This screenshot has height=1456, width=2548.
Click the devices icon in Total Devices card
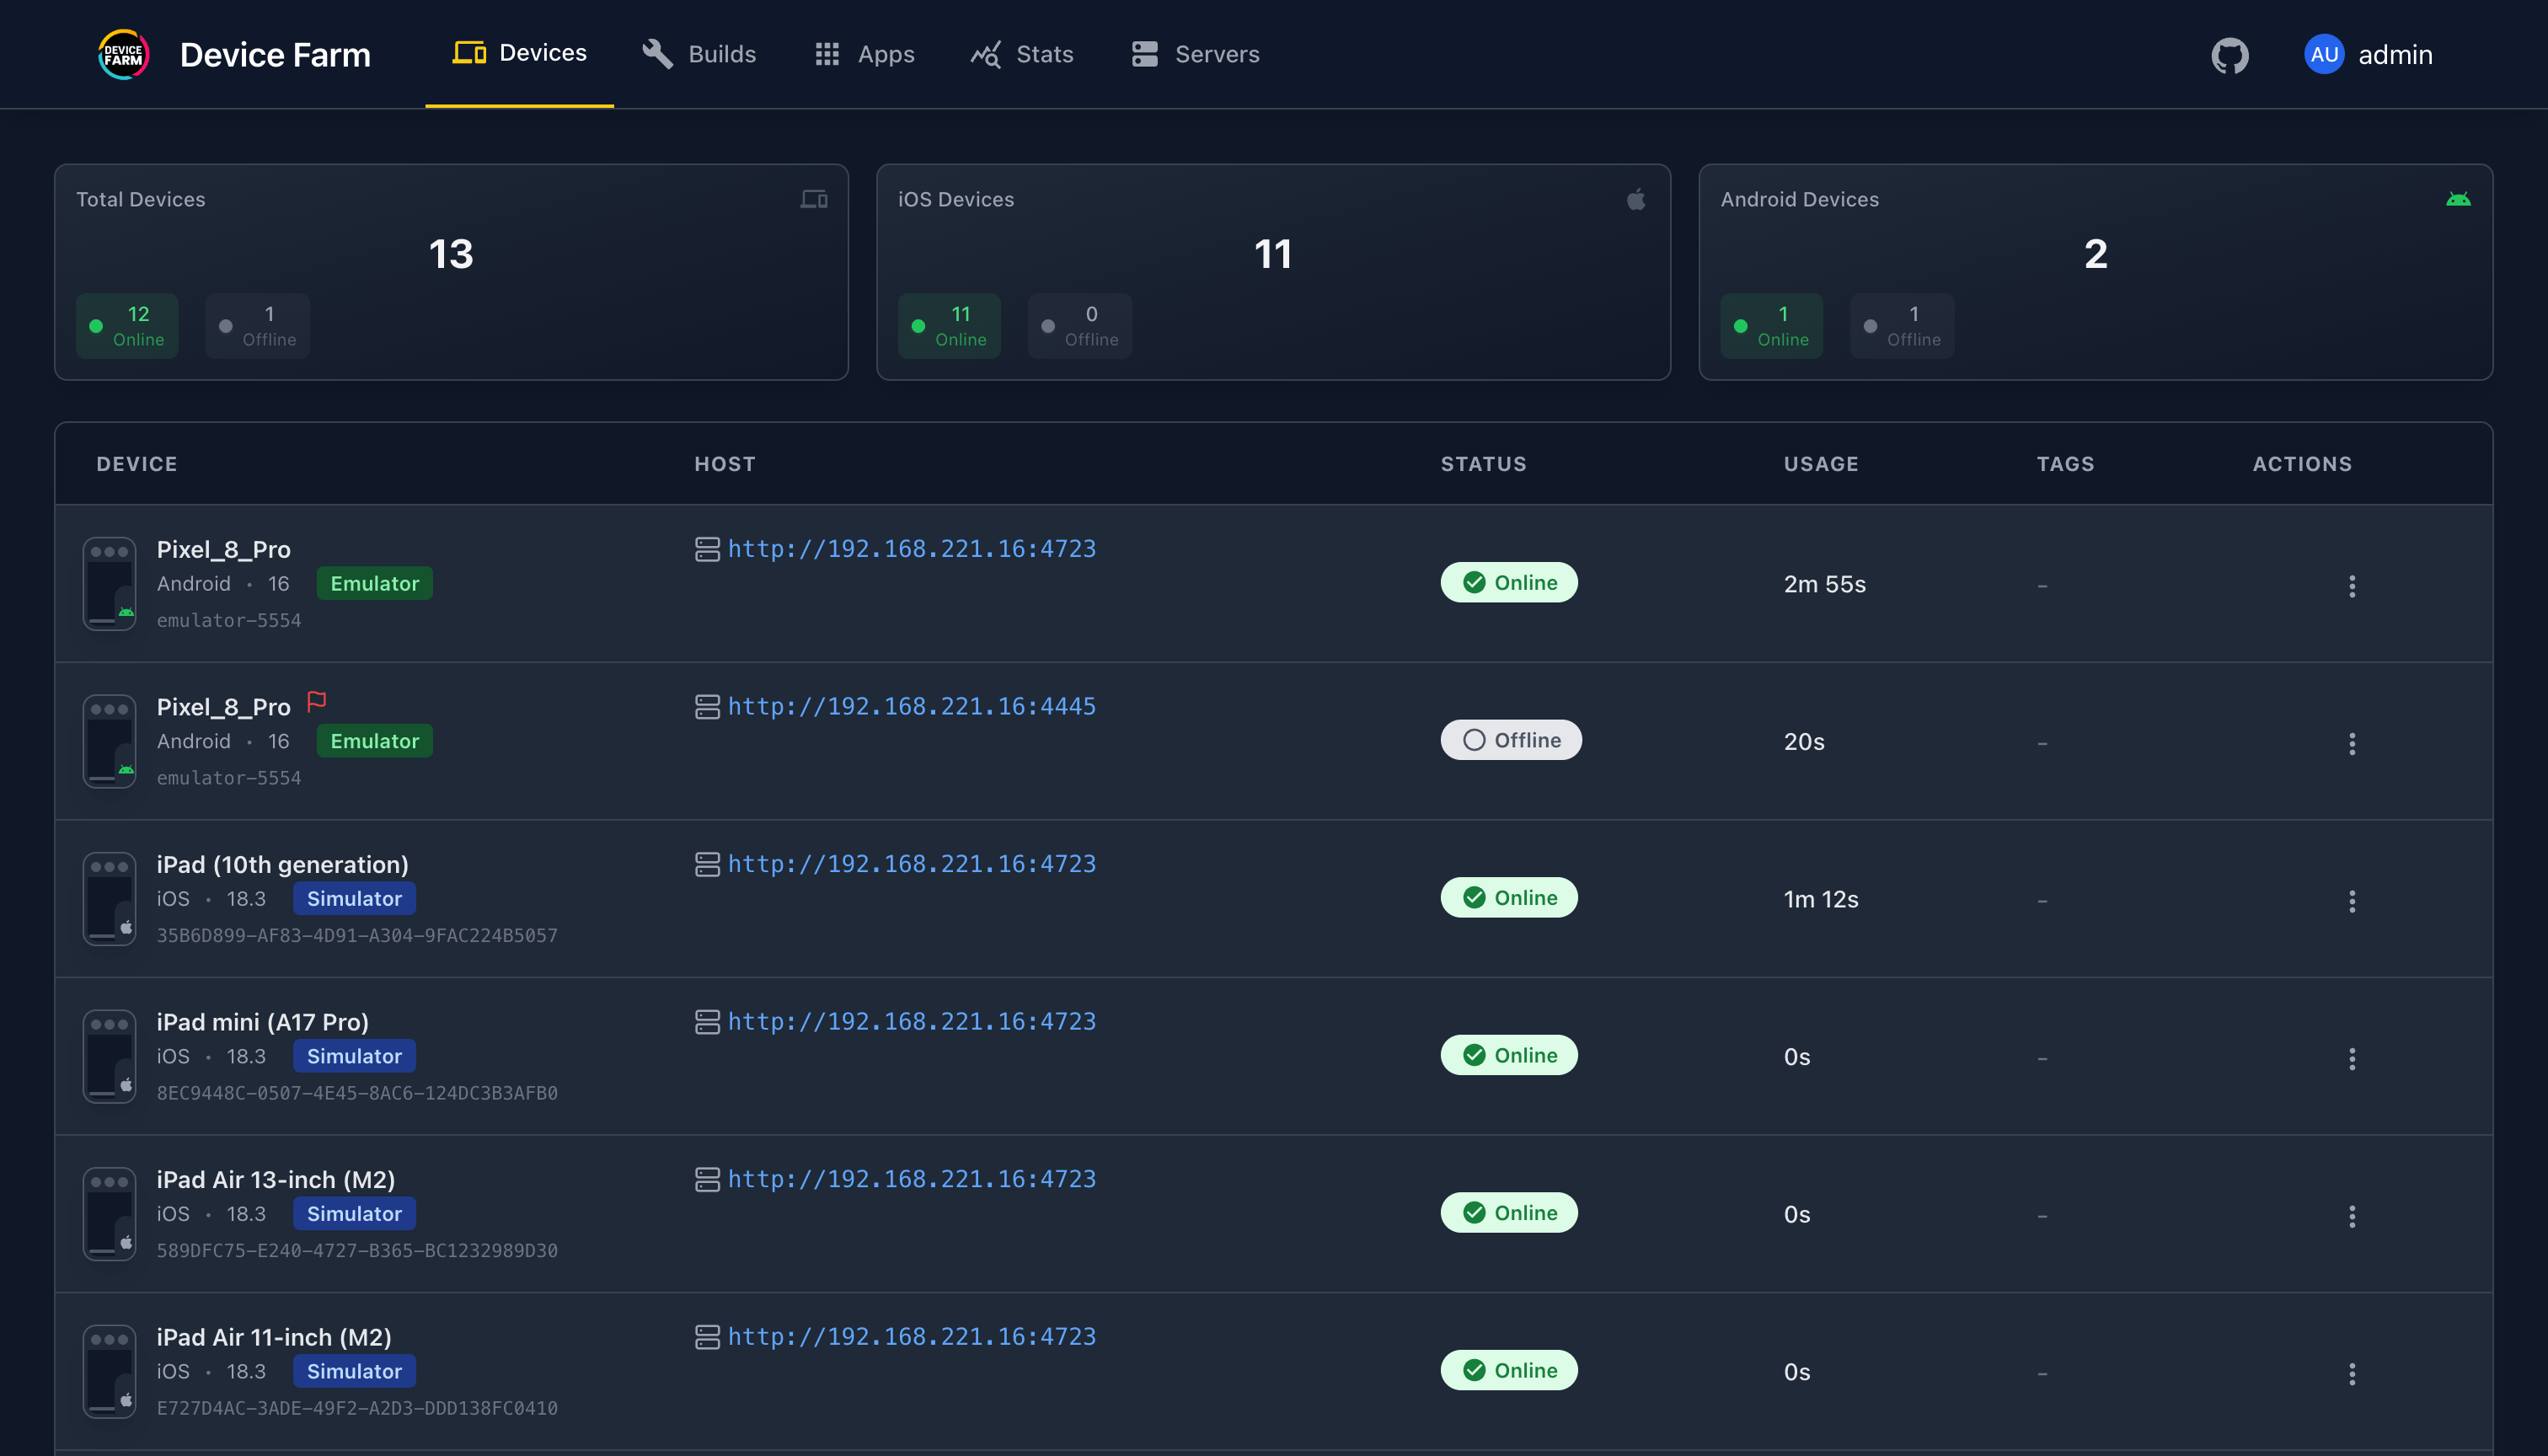click(813, 200)
